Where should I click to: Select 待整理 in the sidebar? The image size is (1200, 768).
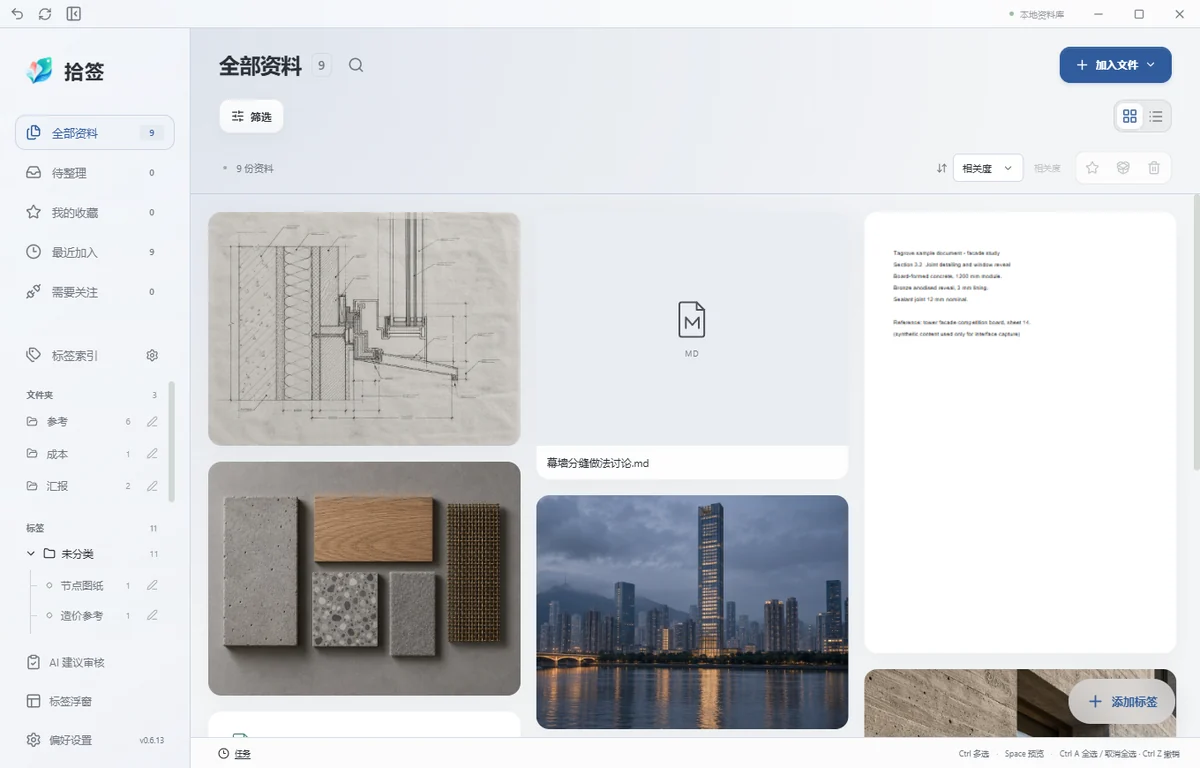[x=95, y=173]
